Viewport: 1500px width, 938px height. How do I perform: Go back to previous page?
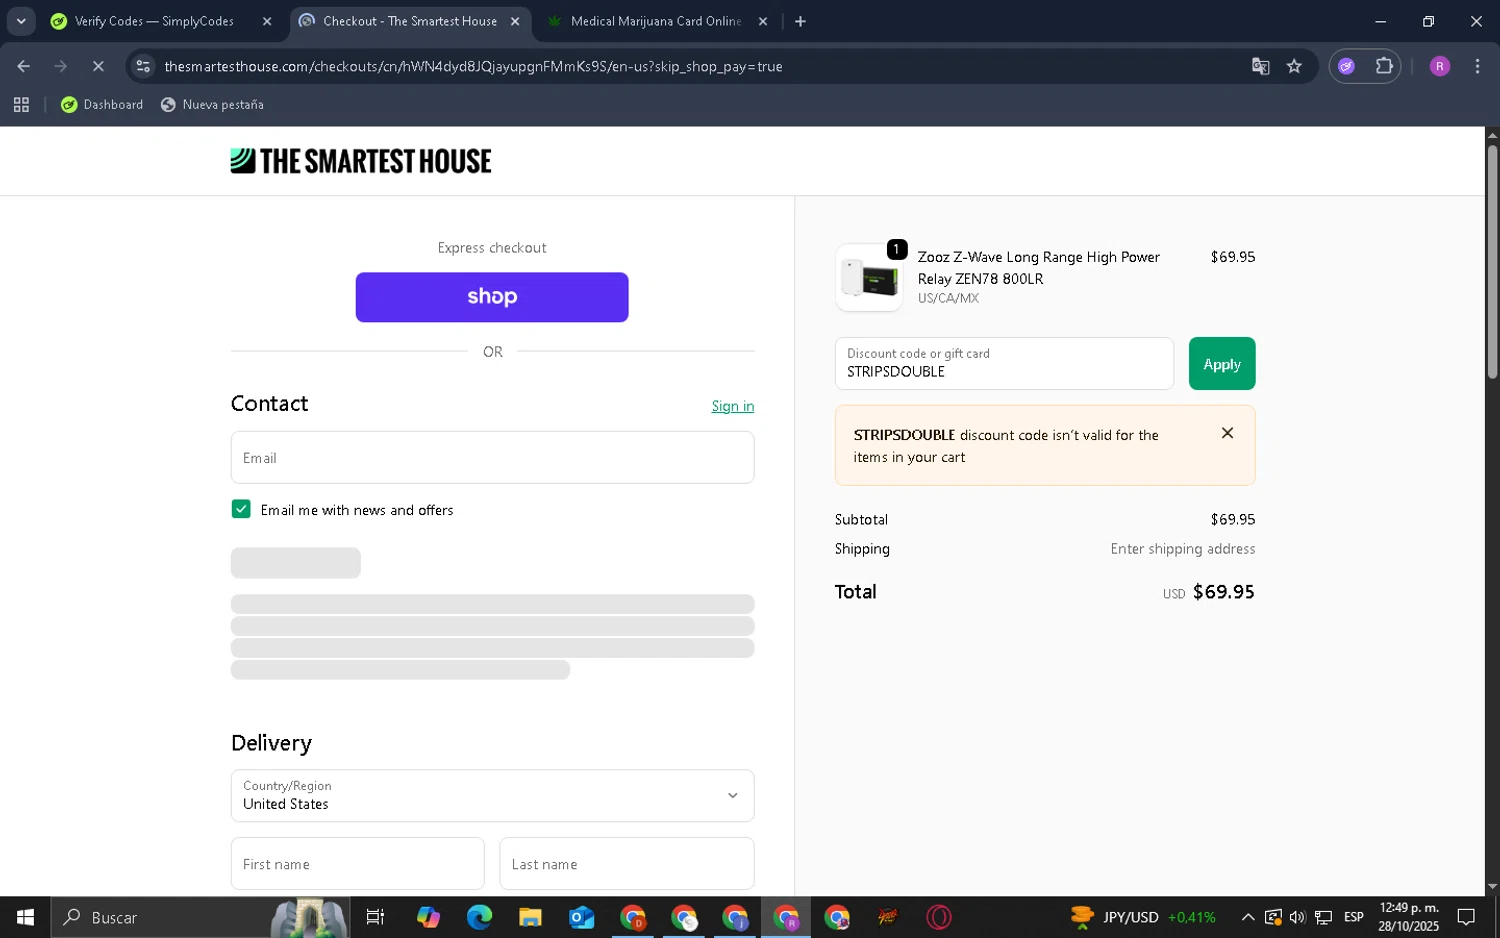[x=24, y=66]
